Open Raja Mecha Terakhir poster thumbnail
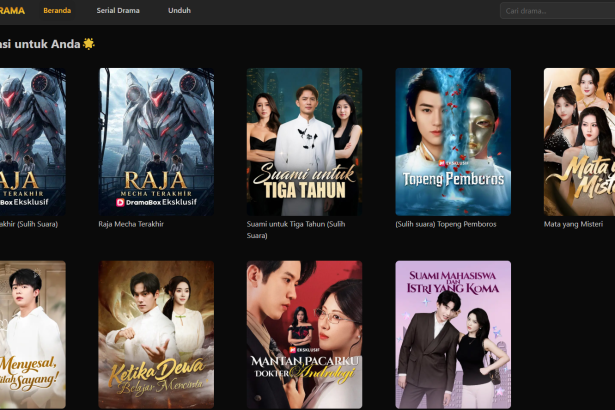Image resolution: width=615 pixels, height=410 pixels. (x=156, y=142)
